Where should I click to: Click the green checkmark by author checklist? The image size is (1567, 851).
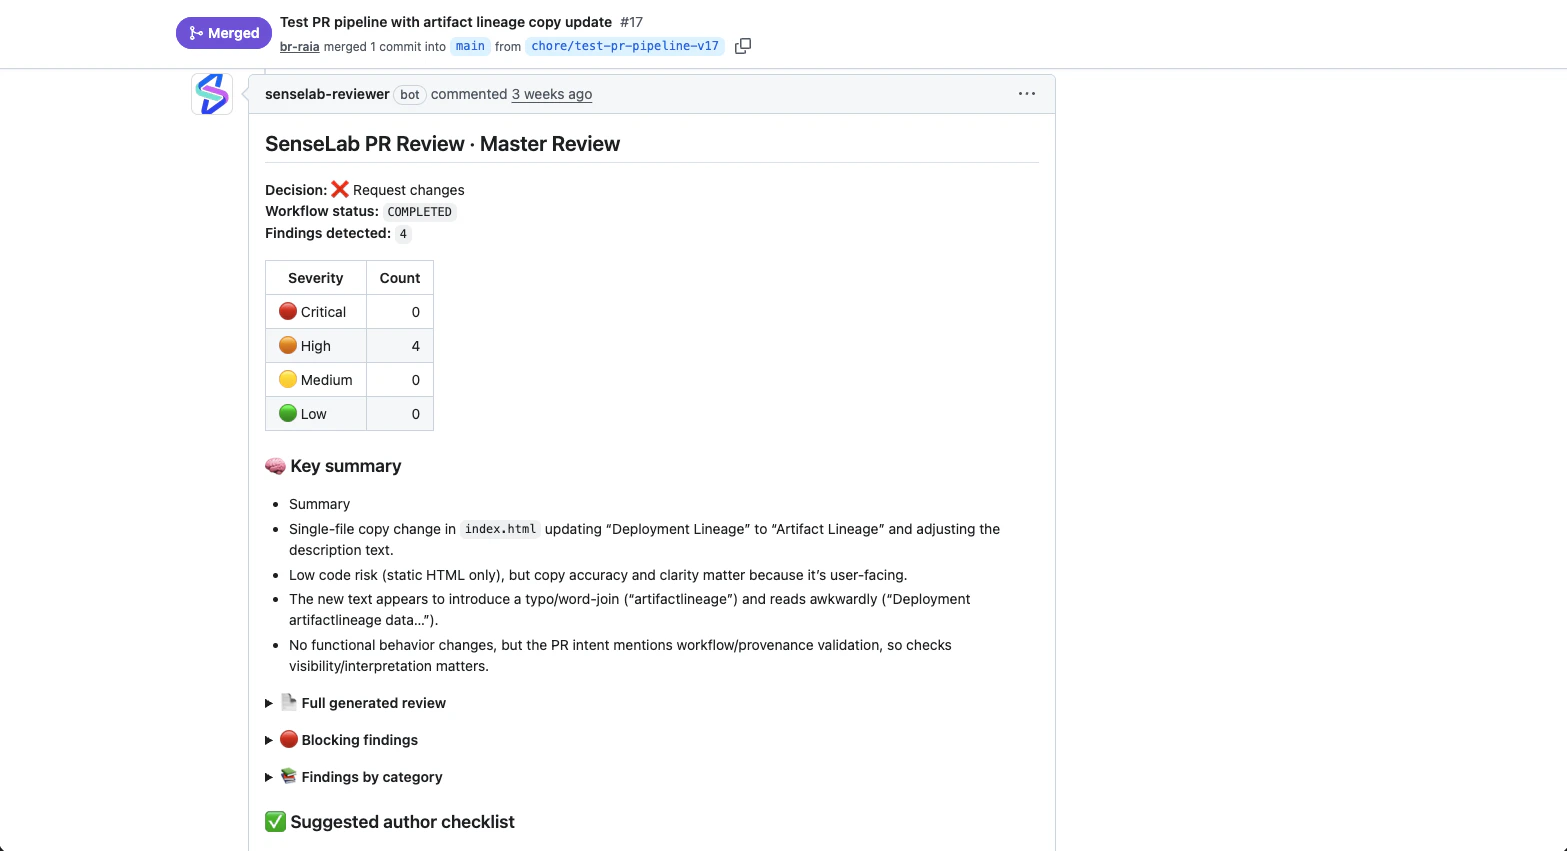click(275, 822)
